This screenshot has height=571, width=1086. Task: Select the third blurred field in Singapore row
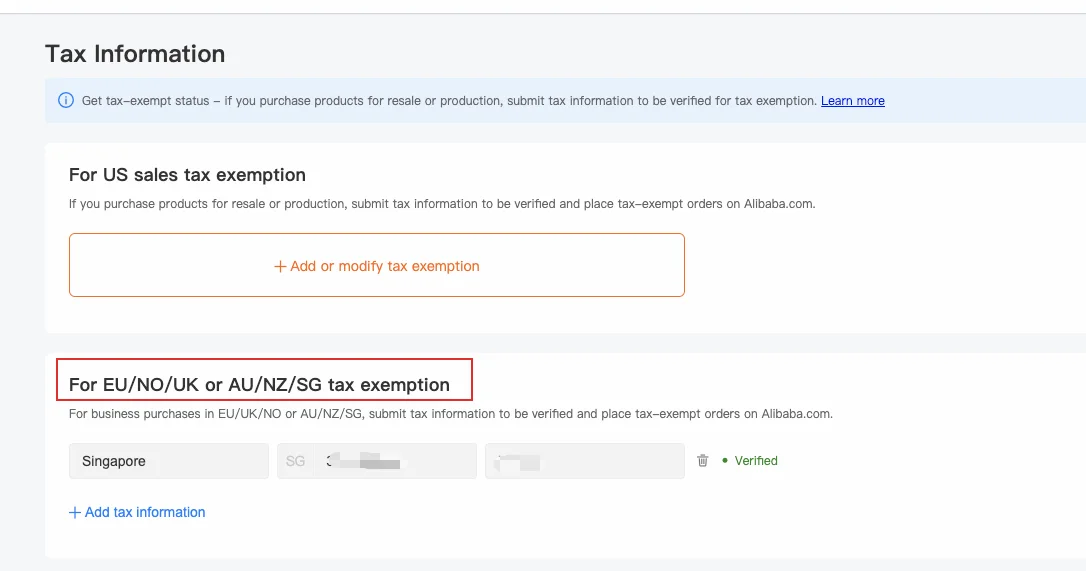(x=584, y=461)
